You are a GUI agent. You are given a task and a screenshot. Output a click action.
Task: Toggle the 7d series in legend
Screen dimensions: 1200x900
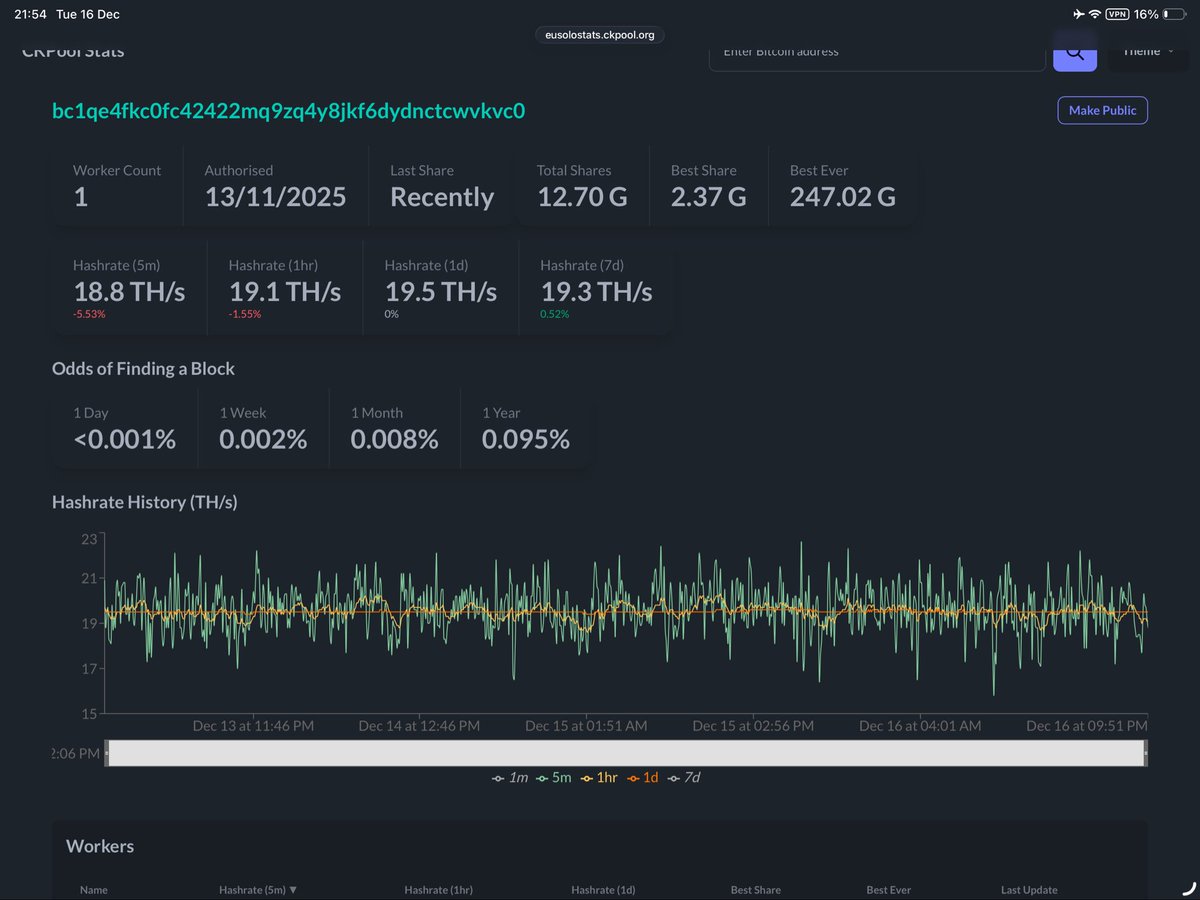(x=684, y=777)
